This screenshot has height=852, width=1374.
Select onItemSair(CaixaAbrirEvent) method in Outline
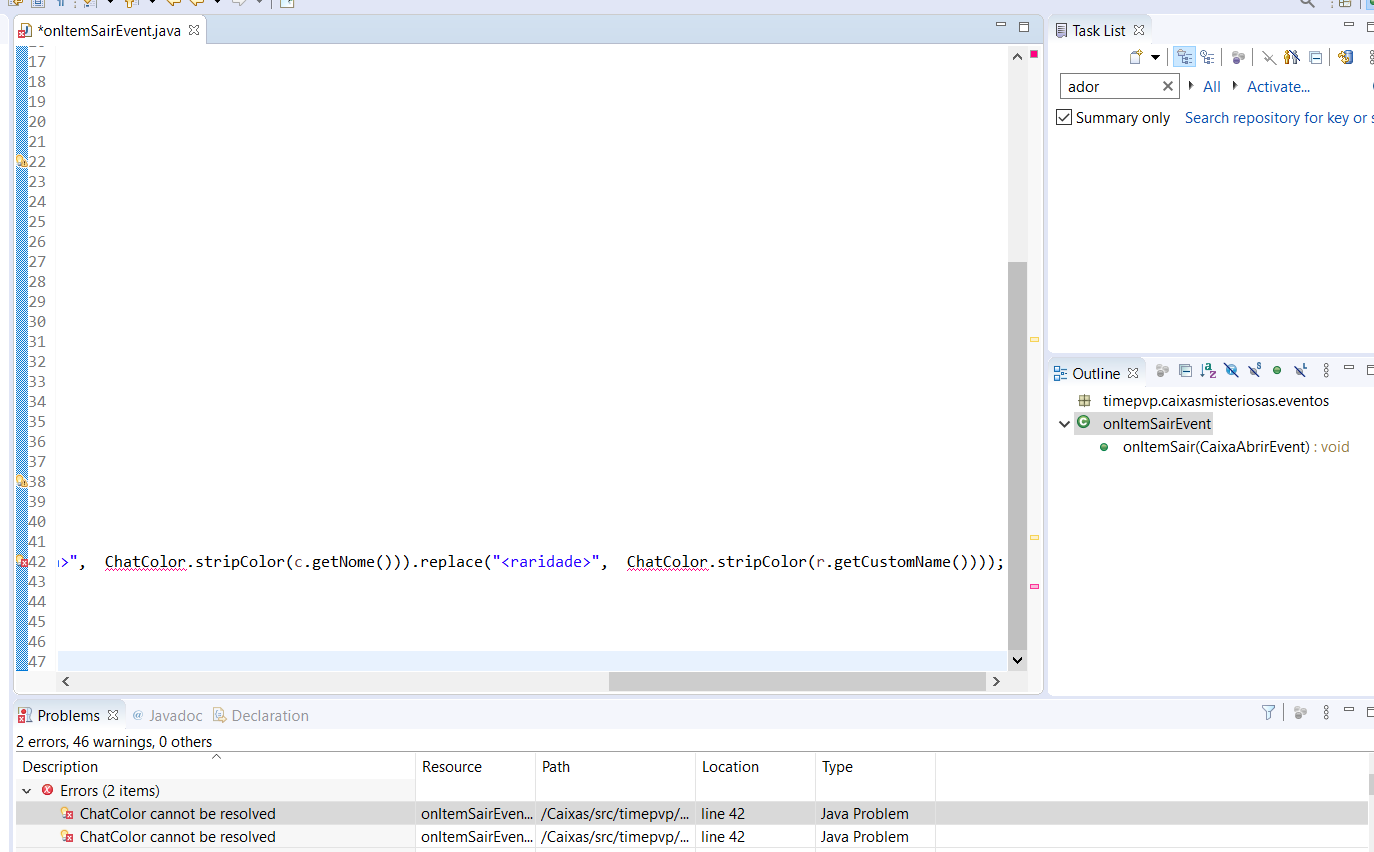tap(1236, 447)
